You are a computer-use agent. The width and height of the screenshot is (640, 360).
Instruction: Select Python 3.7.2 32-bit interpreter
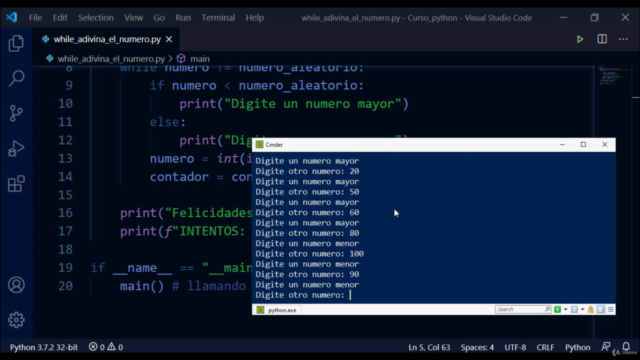[x=44, y=347]
